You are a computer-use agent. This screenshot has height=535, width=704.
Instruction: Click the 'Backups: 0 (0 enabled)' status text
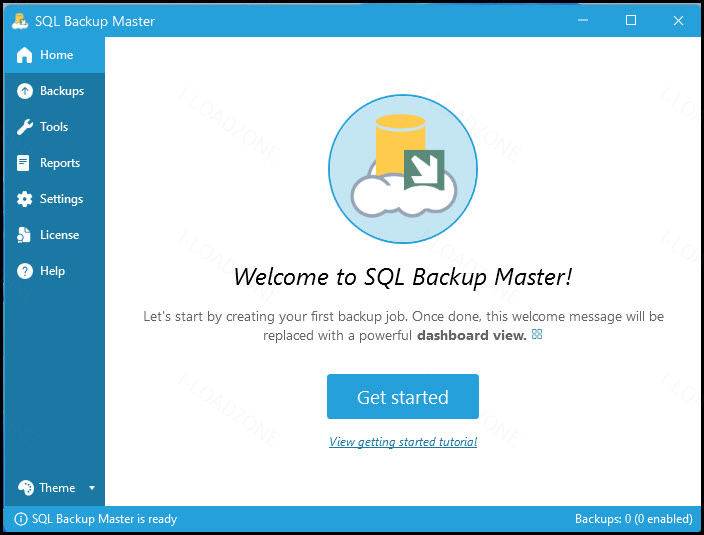click(x=634, y=519)
